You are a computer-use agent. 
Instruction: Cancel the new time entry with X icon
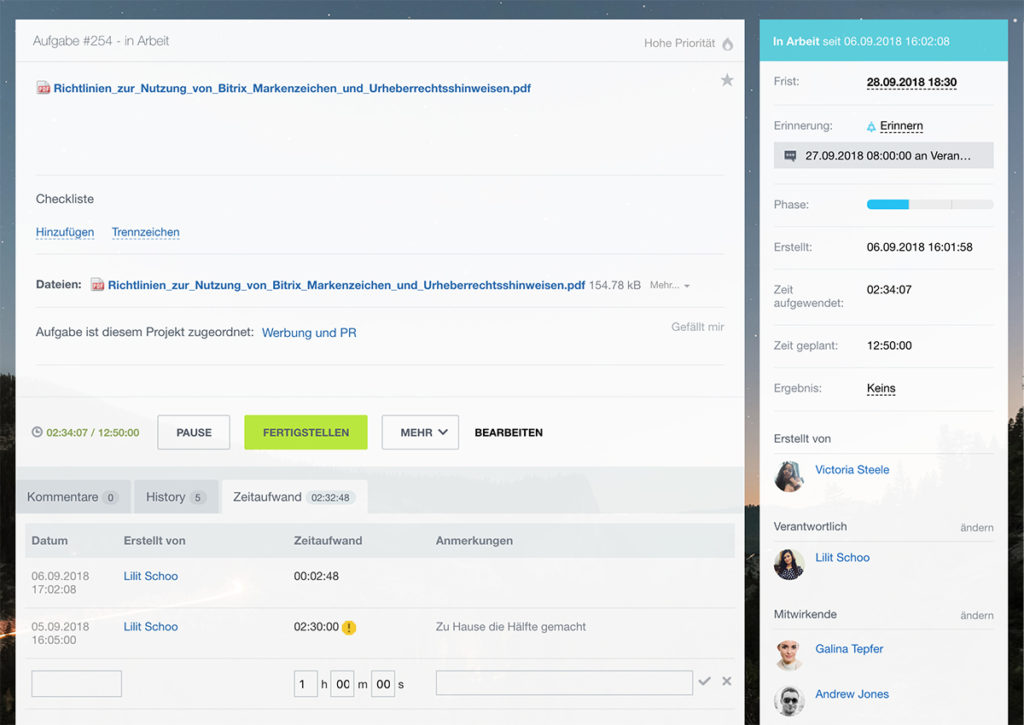click(727, 681)
